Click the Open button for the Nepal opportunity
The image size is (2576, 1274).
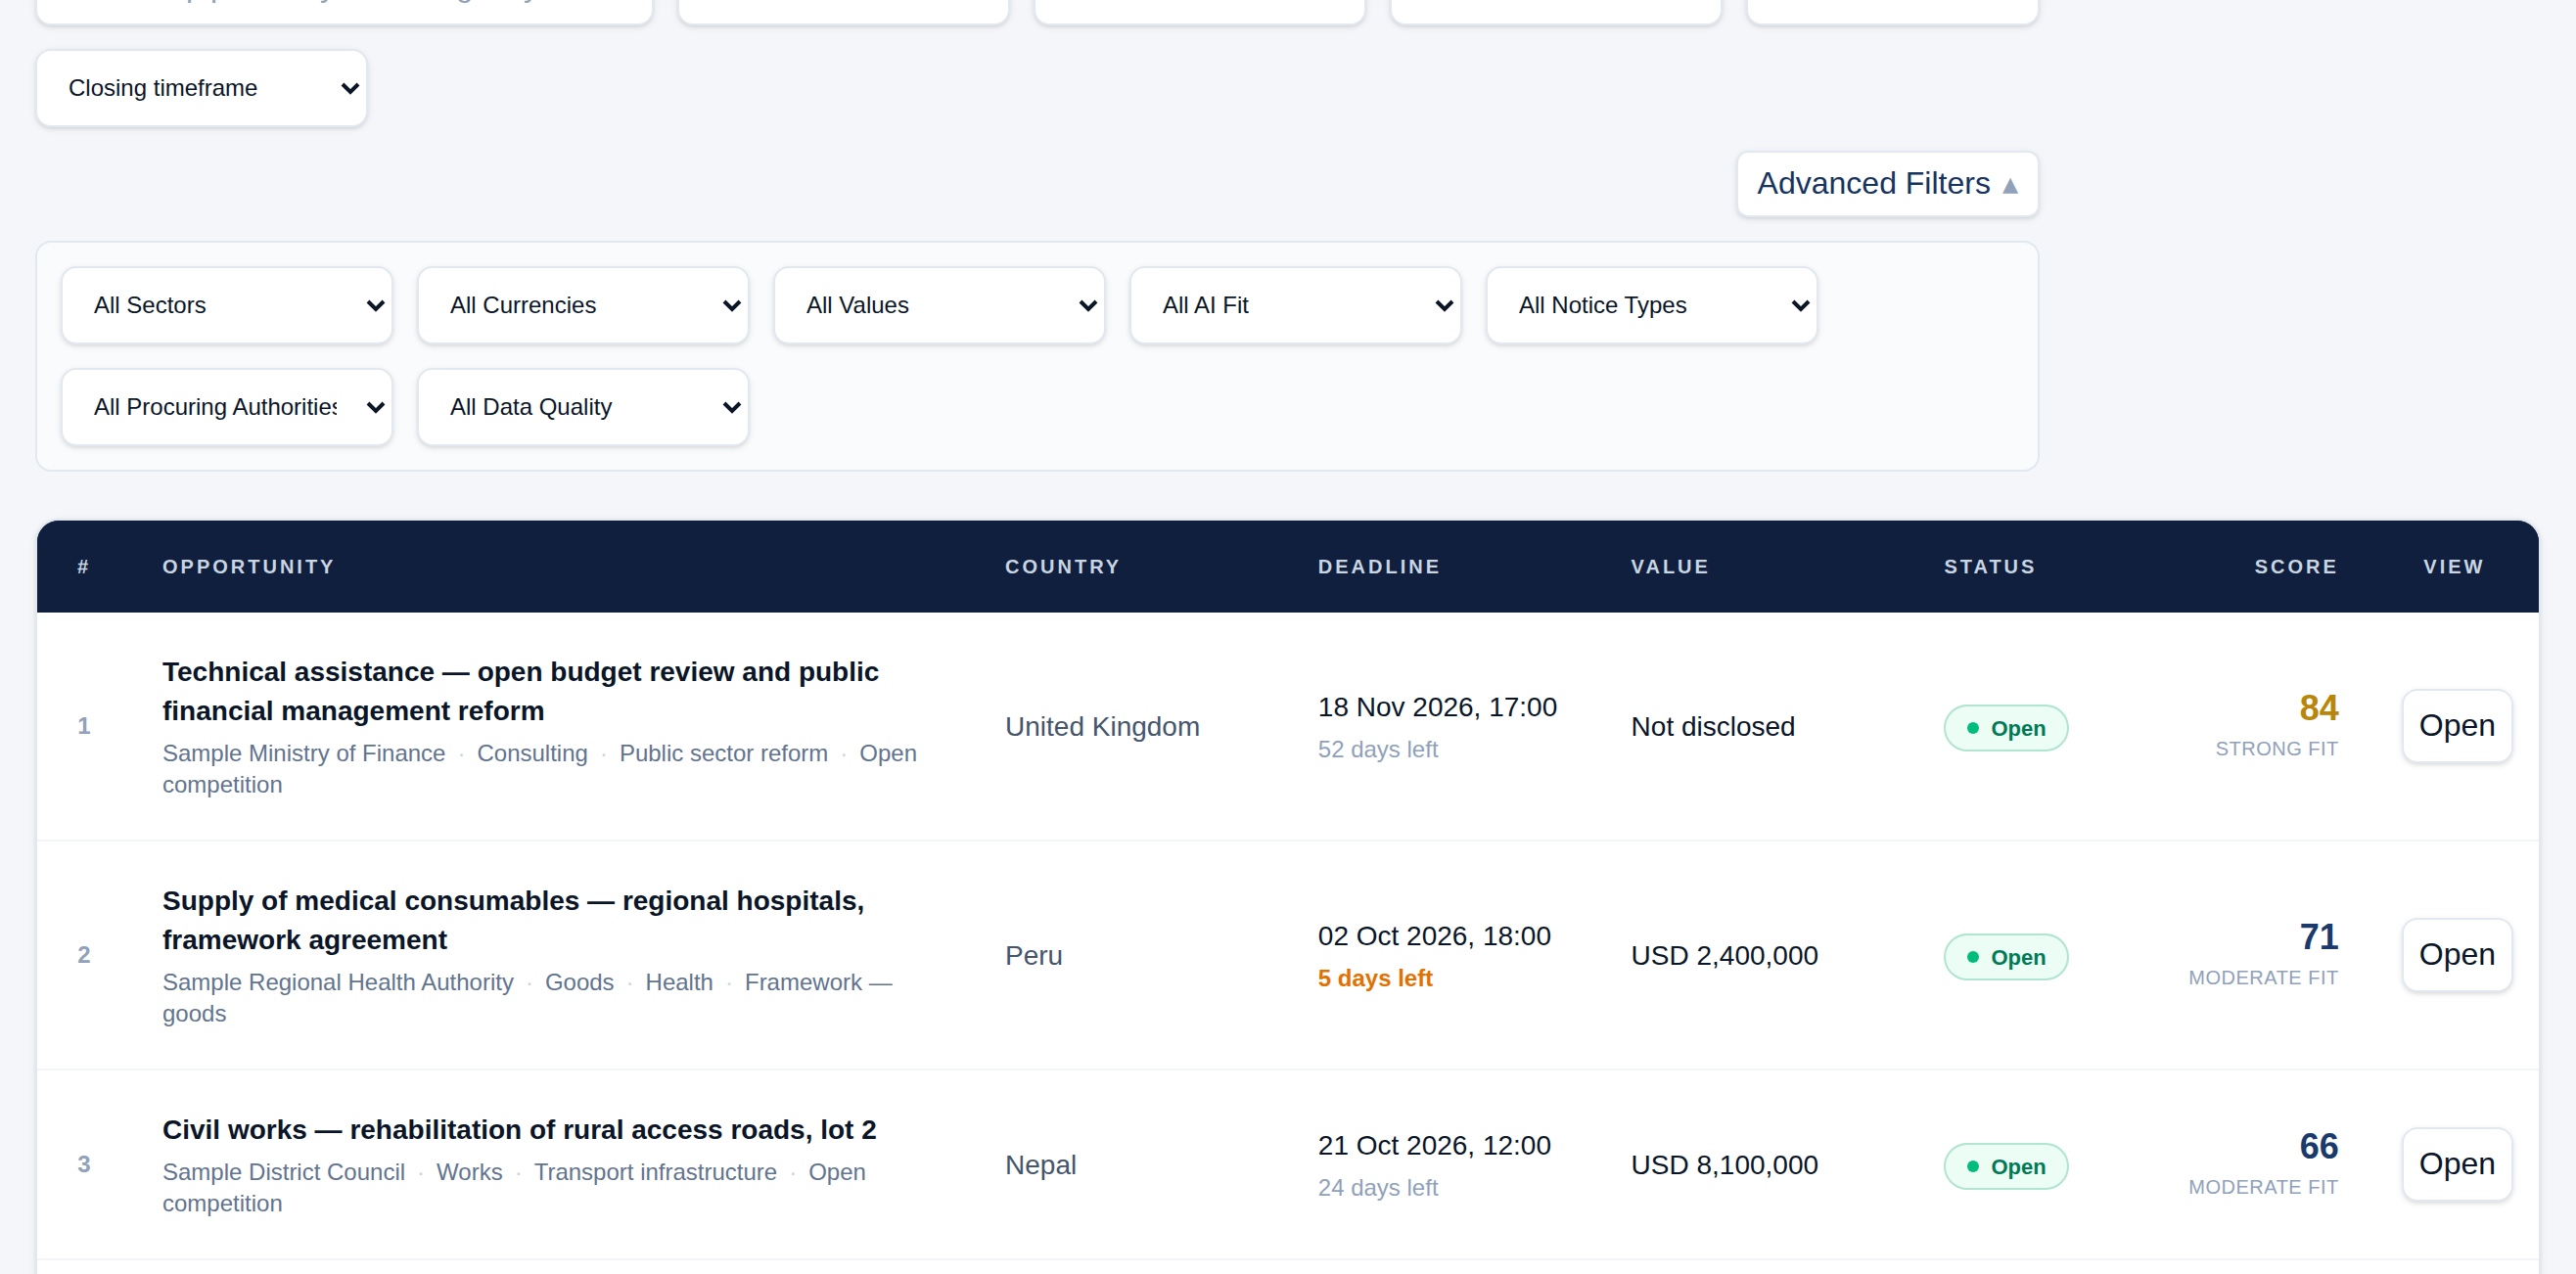[x=2456, y=1164]
